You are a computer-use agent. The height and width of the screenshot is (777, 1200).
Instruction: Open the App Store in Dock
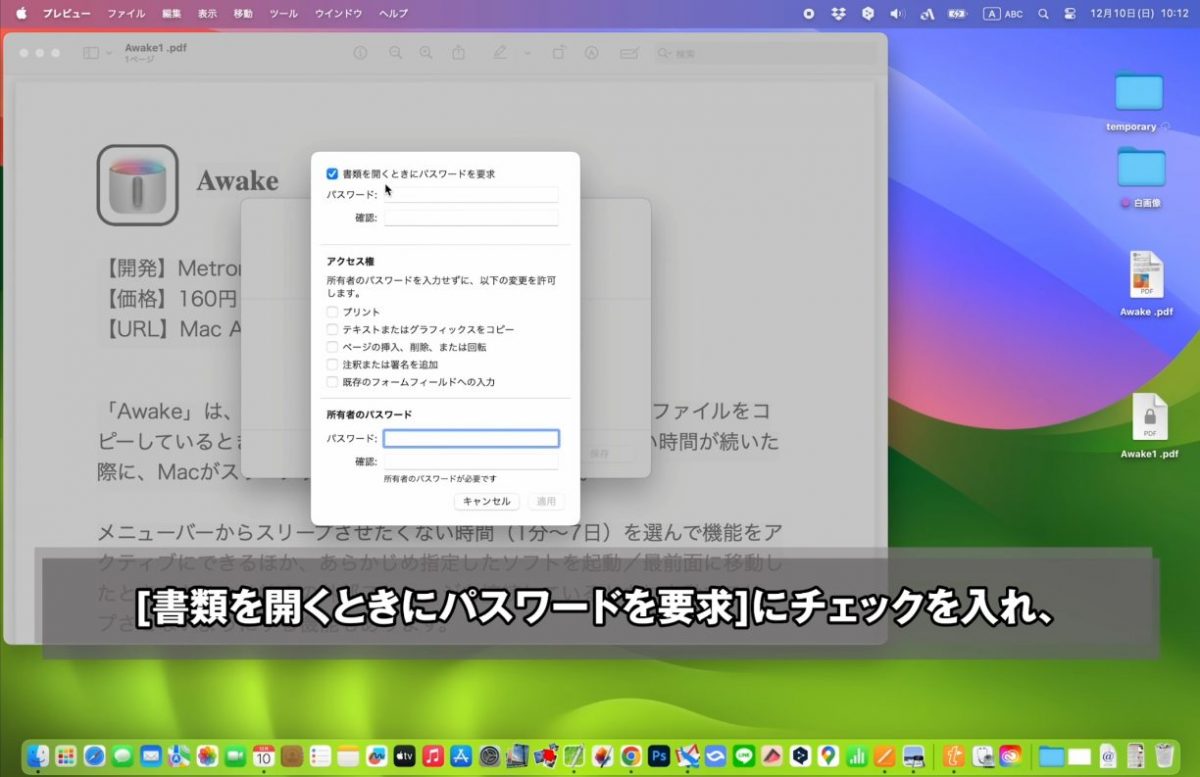pyautogui.click(x=462, y=756)
